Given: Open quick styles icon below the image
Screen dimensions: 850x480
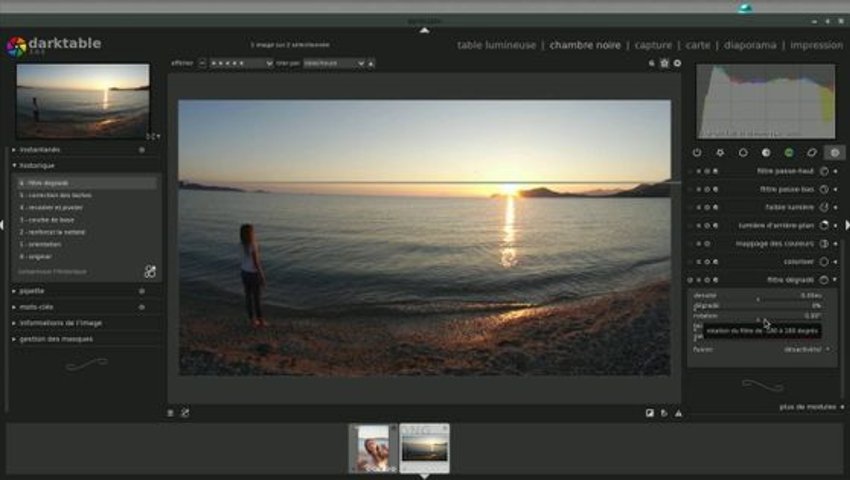Looking at the screenshot, I should coord(185,413).
